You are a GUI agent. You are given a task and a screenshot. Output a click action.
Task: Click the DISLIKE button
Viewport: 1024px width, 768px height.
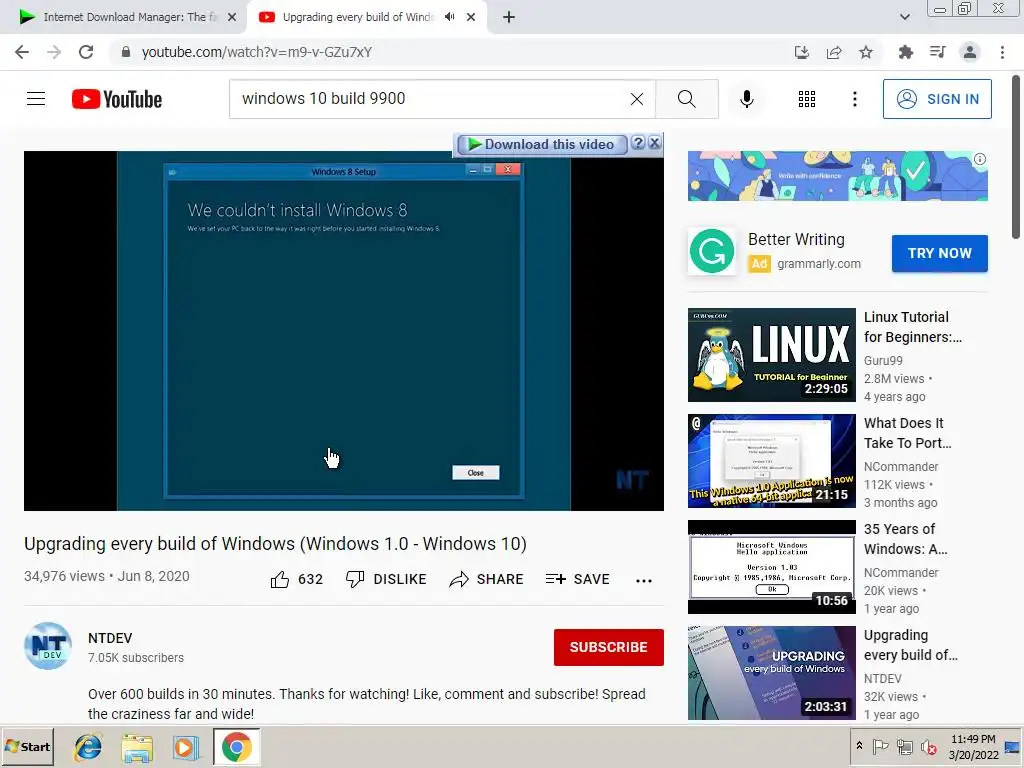point(386,579)
